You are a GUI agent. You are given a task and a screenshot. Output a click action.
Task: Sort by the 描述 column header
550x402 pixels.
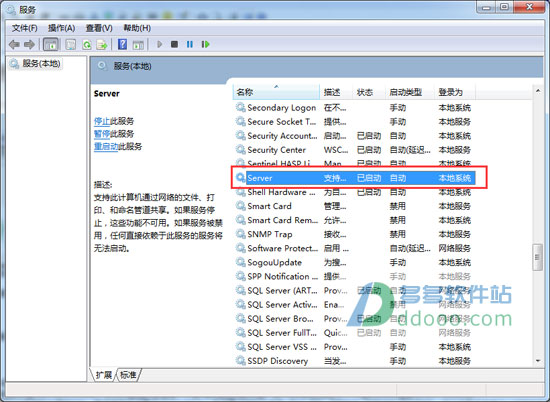click(336, 92)
